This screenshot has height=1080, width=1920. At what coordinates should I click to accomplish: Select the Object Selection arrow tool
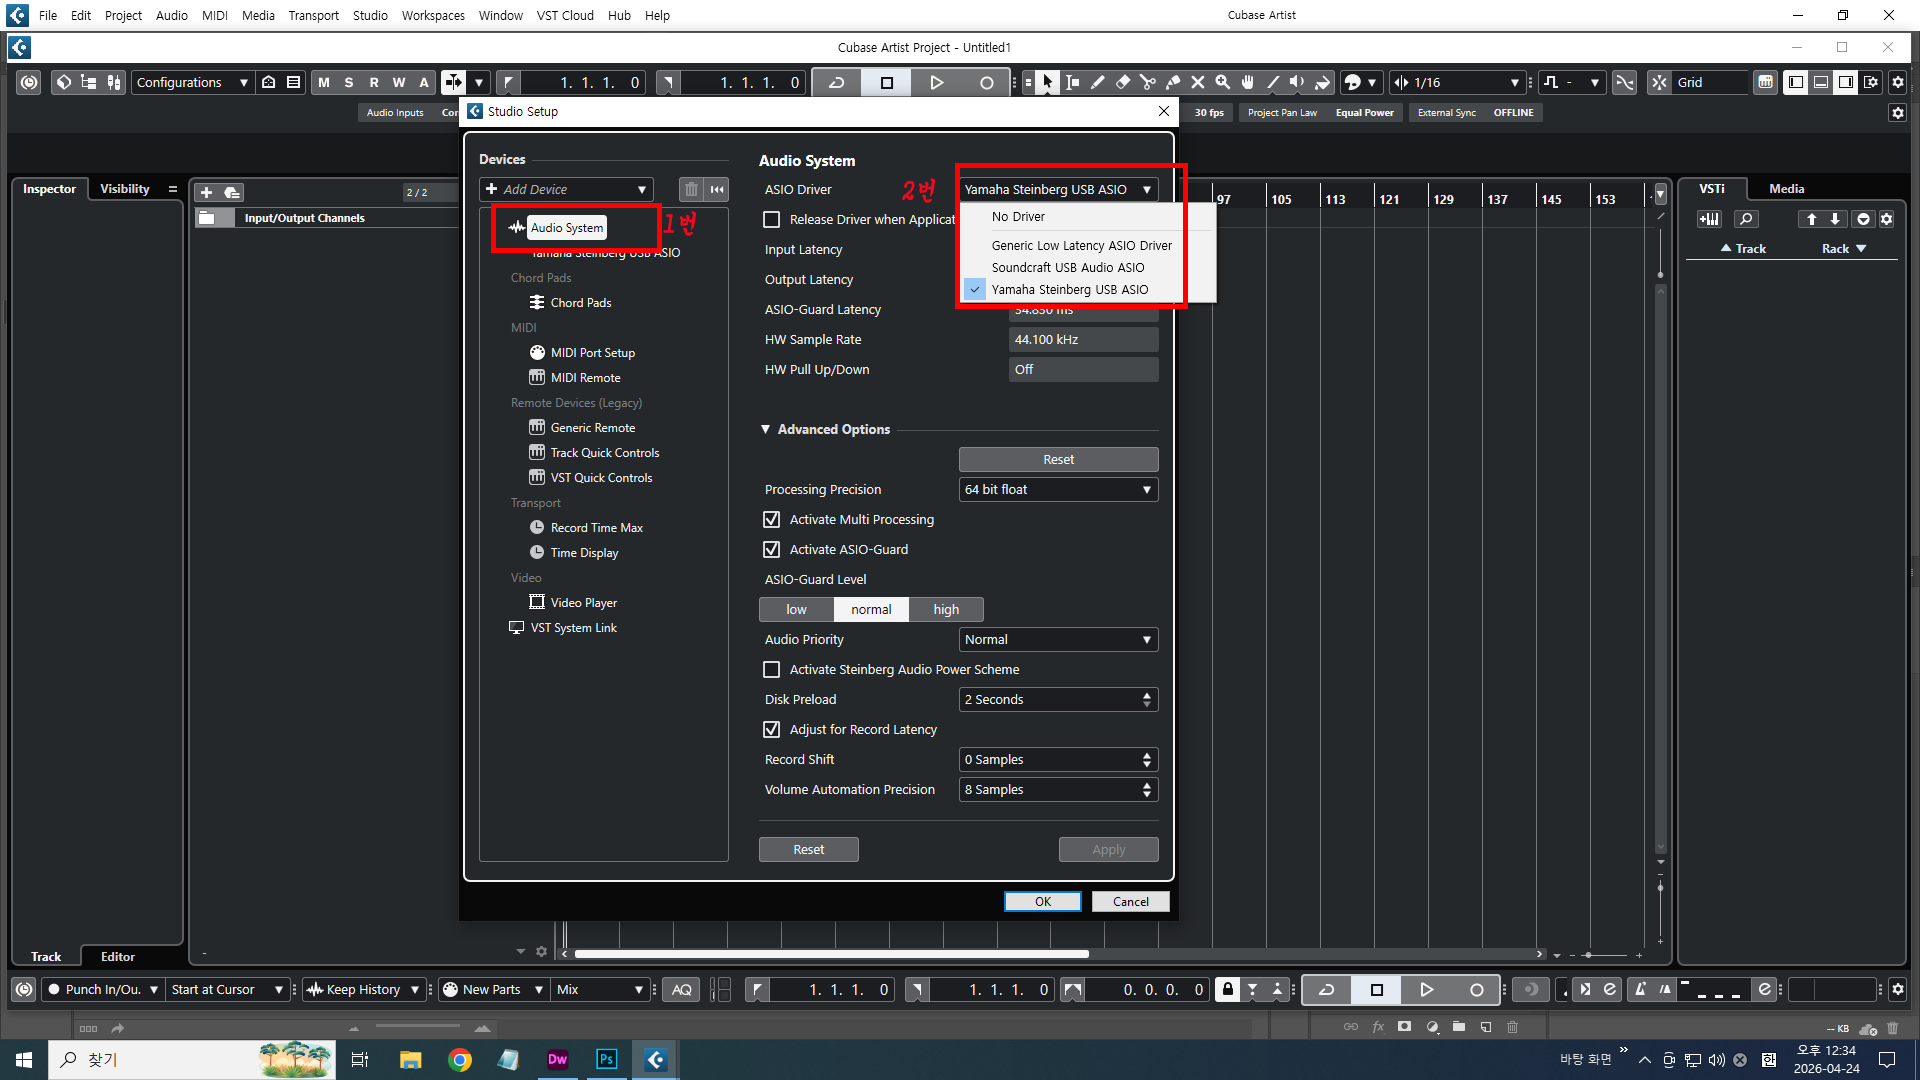pos(1046,82)
